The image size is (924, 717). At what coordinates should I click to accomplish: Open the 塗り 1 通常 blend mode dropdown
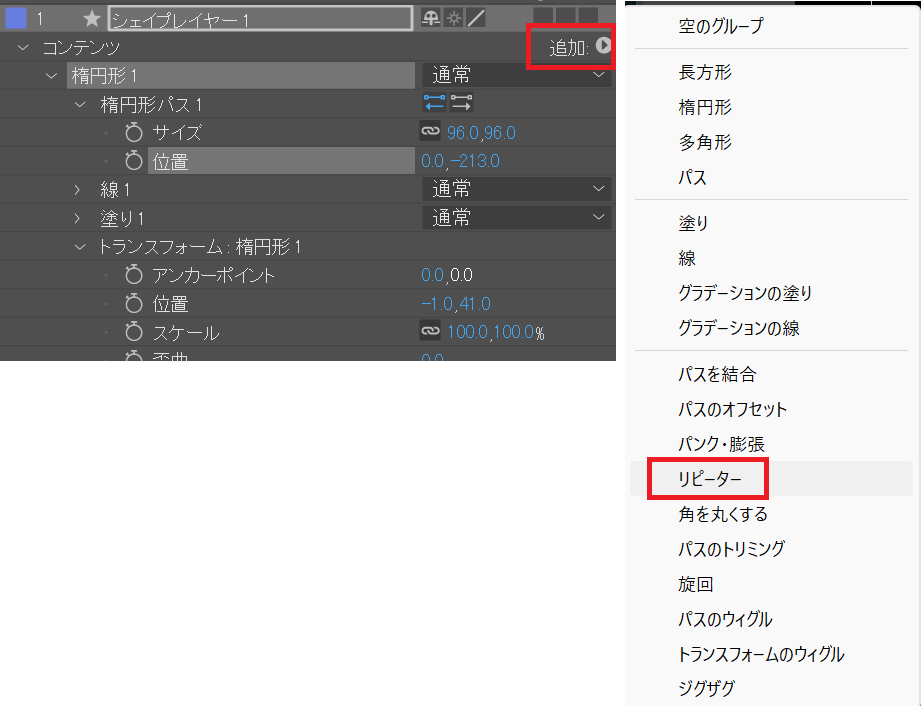point(517,218)
